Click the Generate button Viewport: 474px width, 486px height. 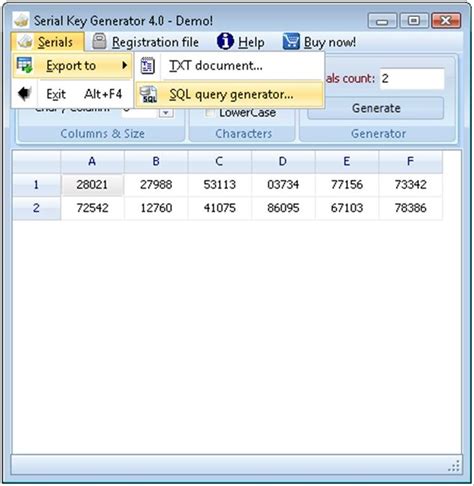coord(376,108)
